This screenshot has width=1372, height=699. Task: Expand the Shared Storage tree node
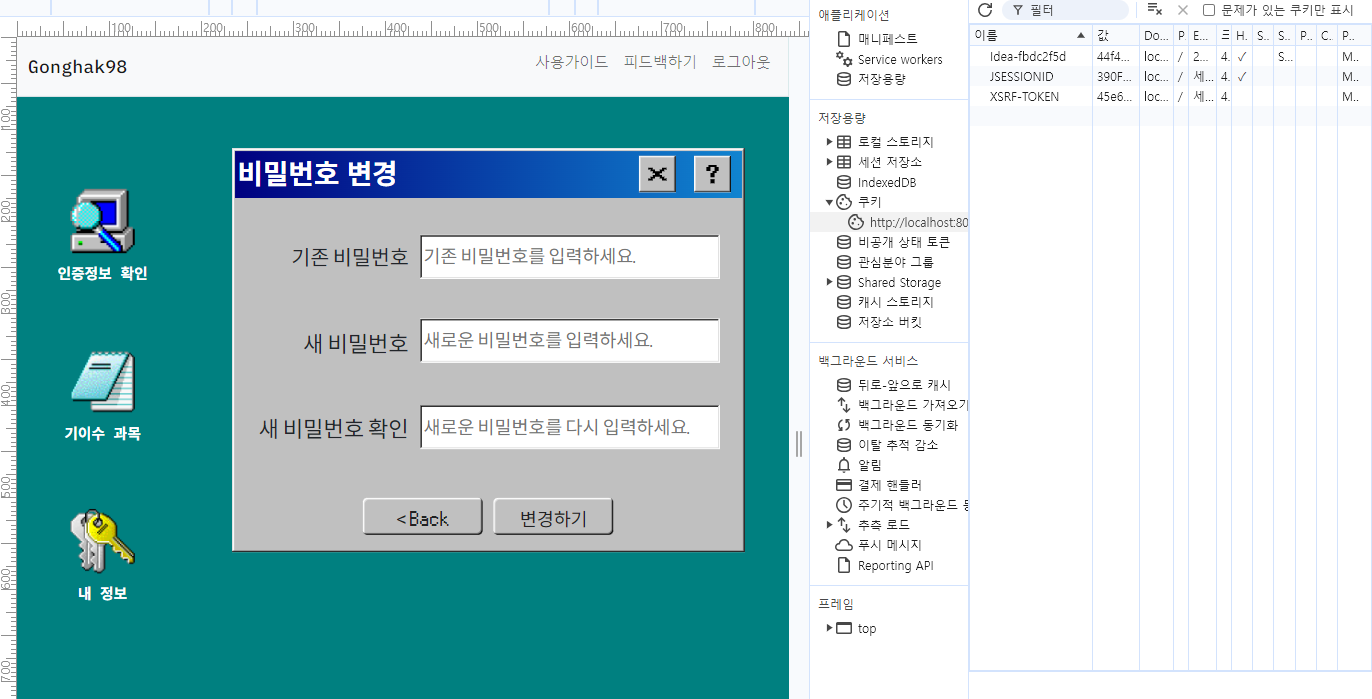[x=830, y=282]
